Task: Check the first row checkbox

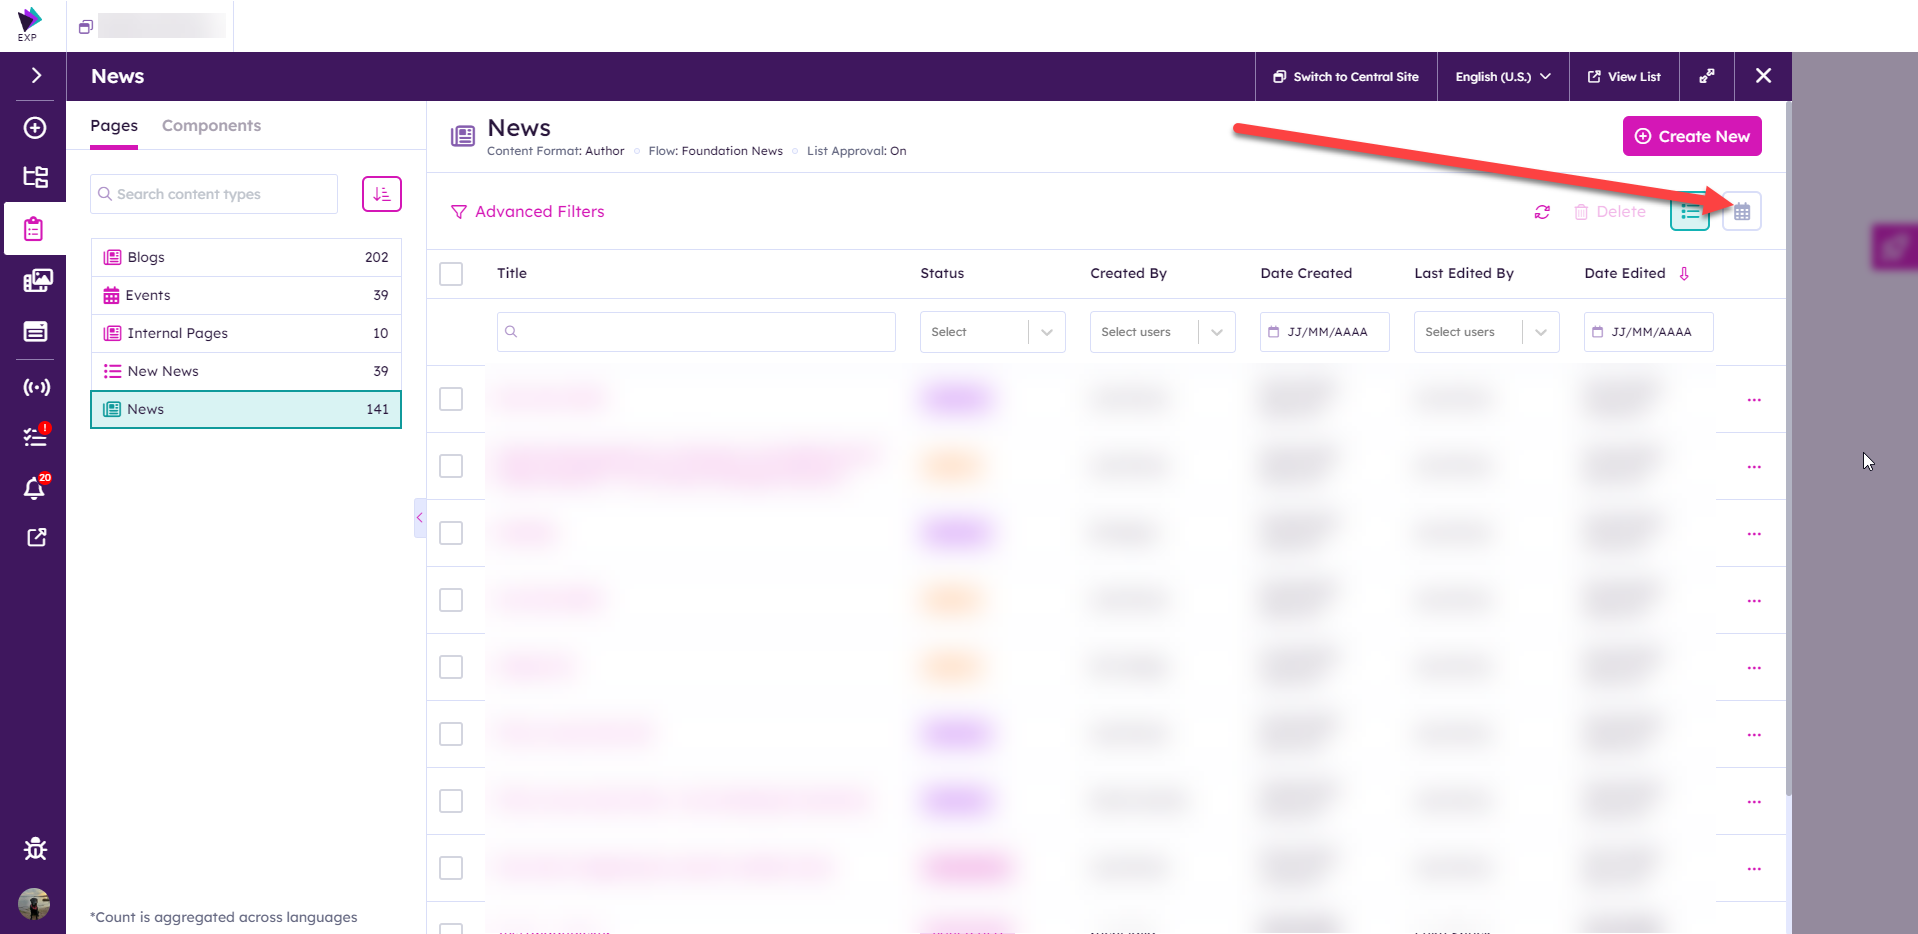Action: point(451,399)
